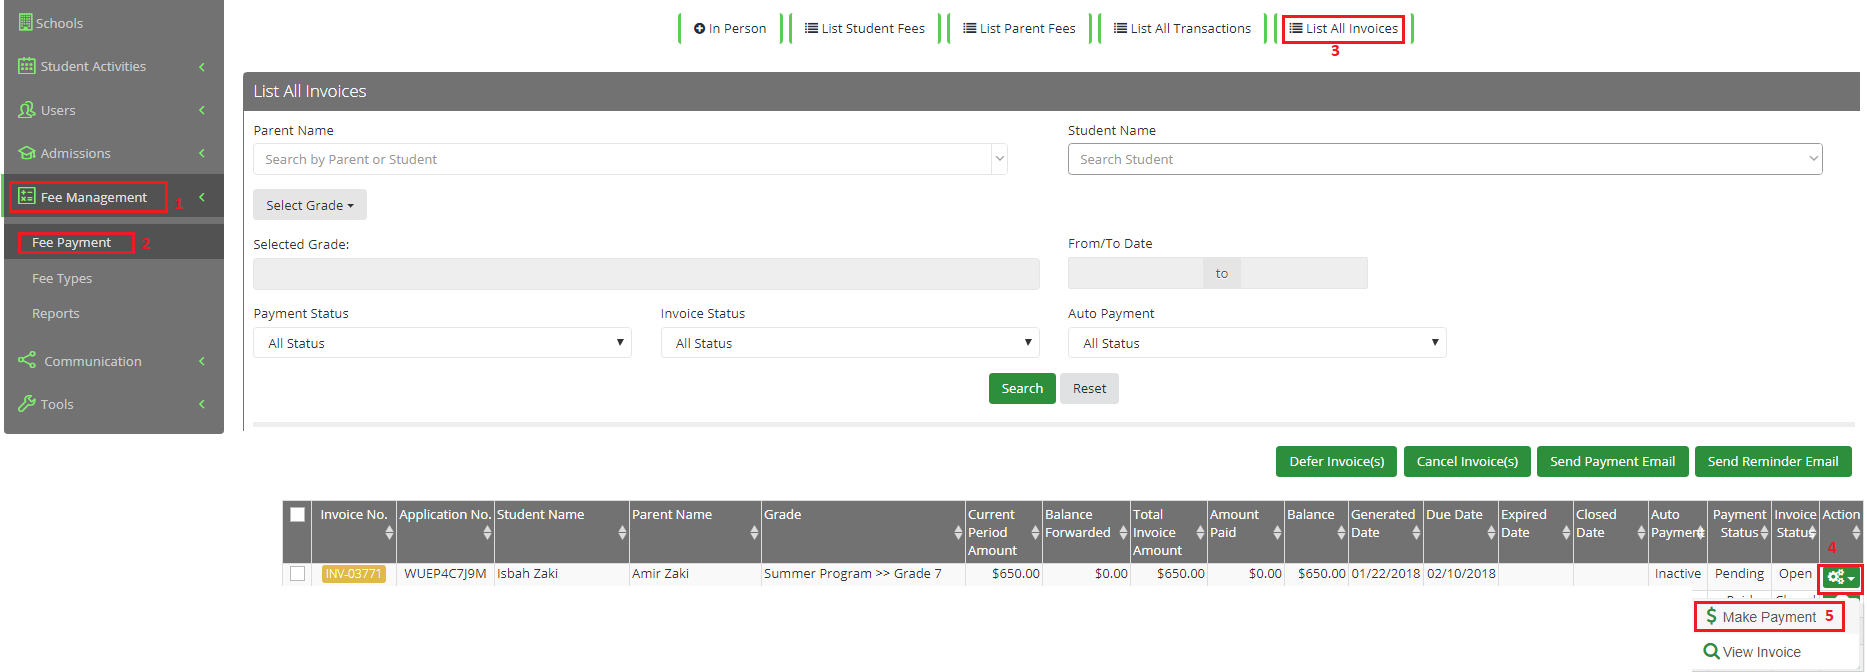Open Fee Types submenu item

point(62,278)
